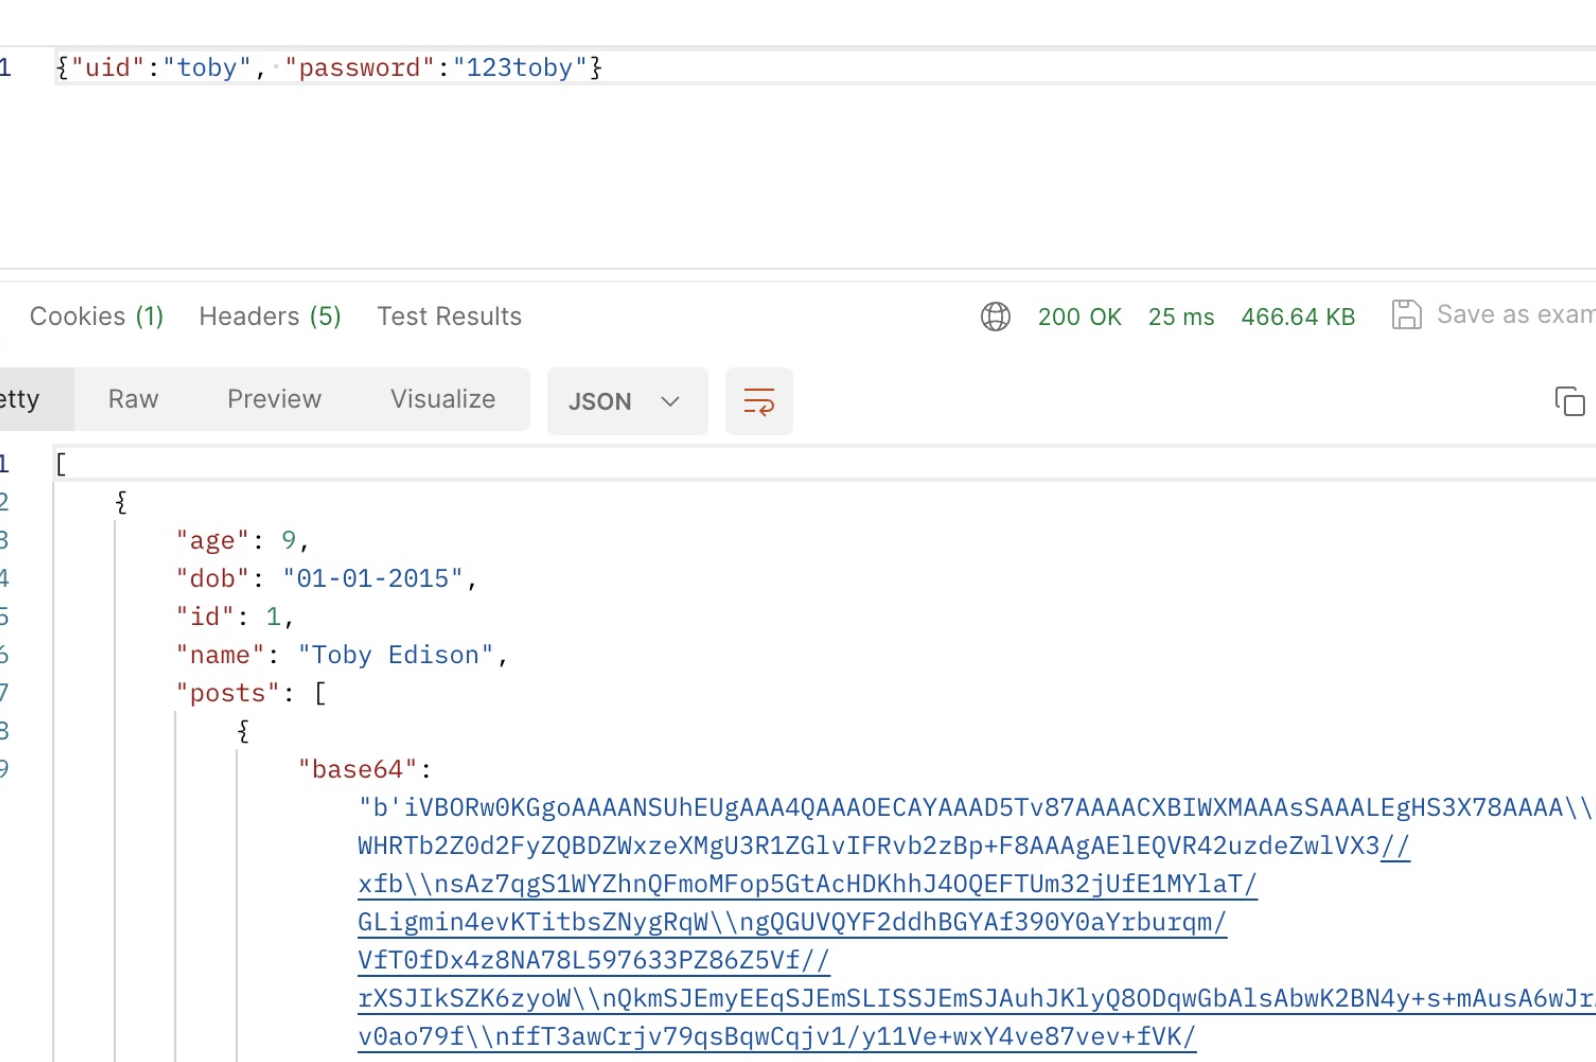The height and width of the screenshot is (1062, 1596).
Task: Open the link starting with rXSJIkSZK6zyoW
Action: 977,998
